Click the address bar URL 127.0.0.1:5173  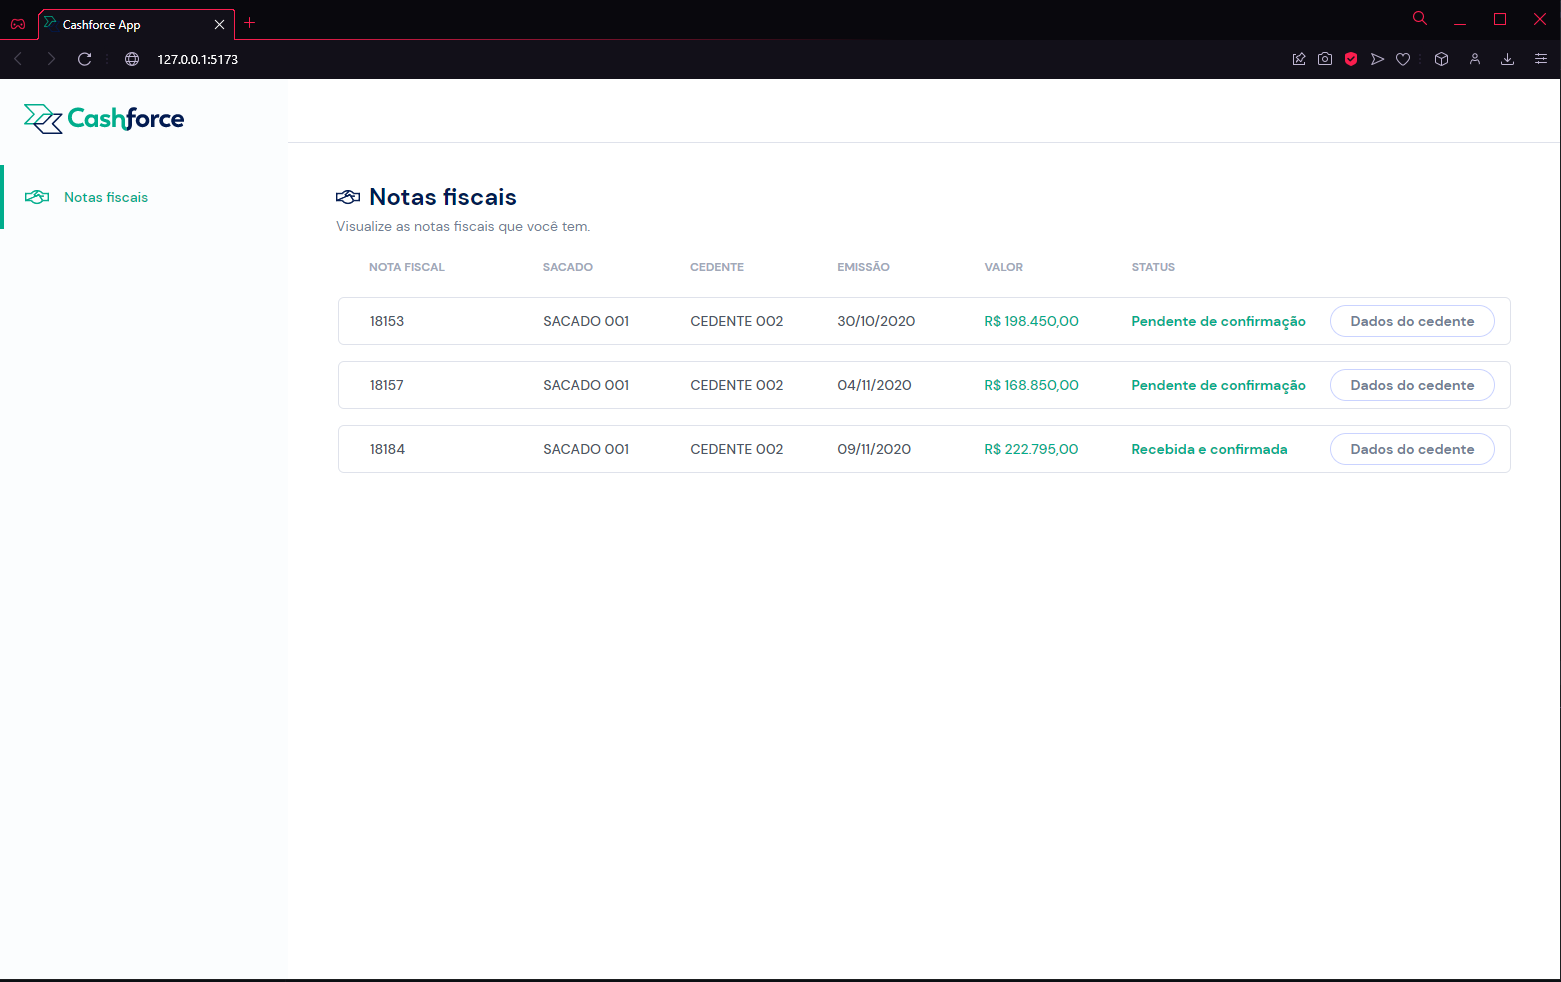[198, 59]
